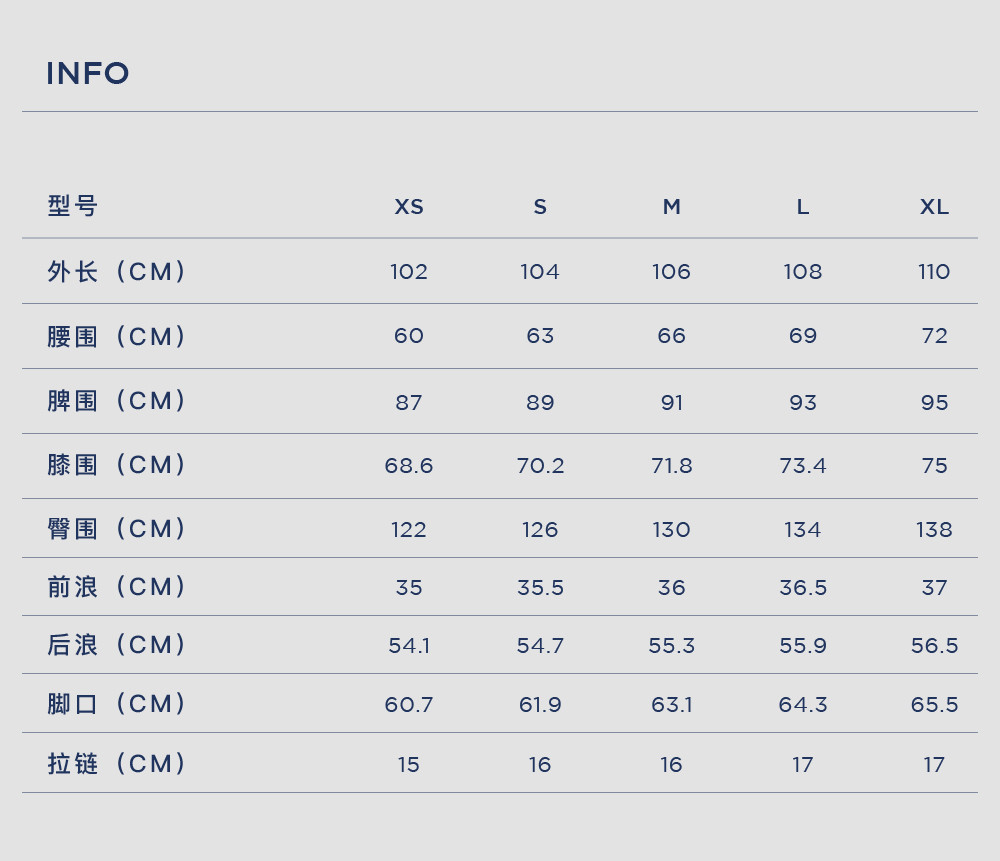
Task: Select the XS size column header
Action: coord(409,207)
